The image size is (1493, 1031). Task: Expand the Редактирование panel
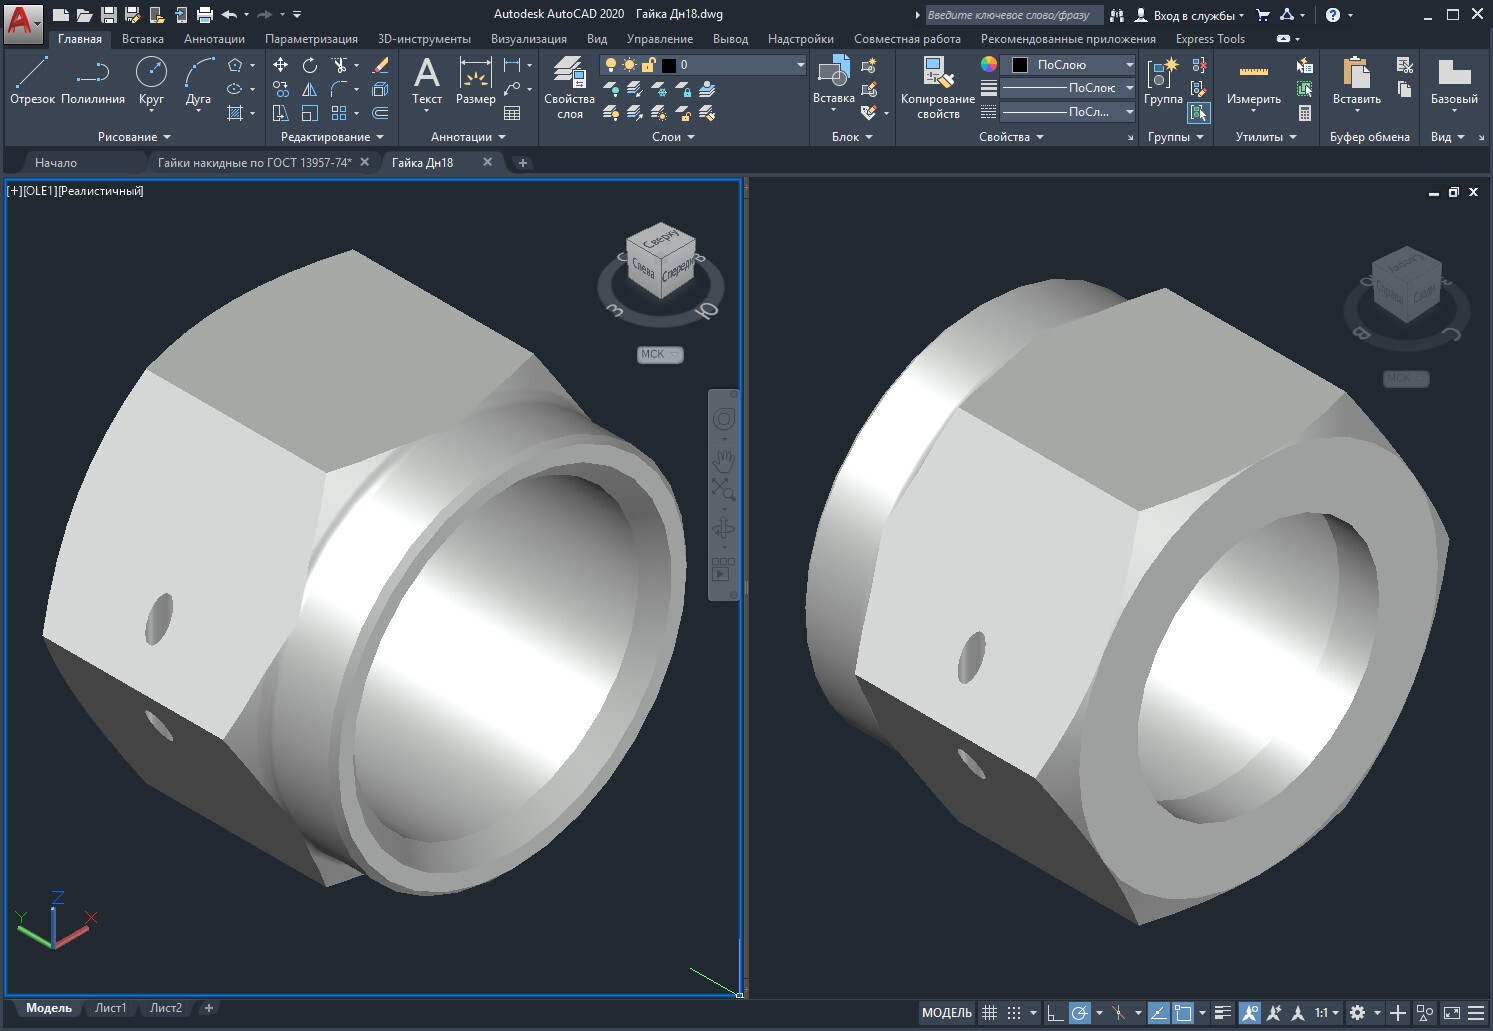coord(332,137)
